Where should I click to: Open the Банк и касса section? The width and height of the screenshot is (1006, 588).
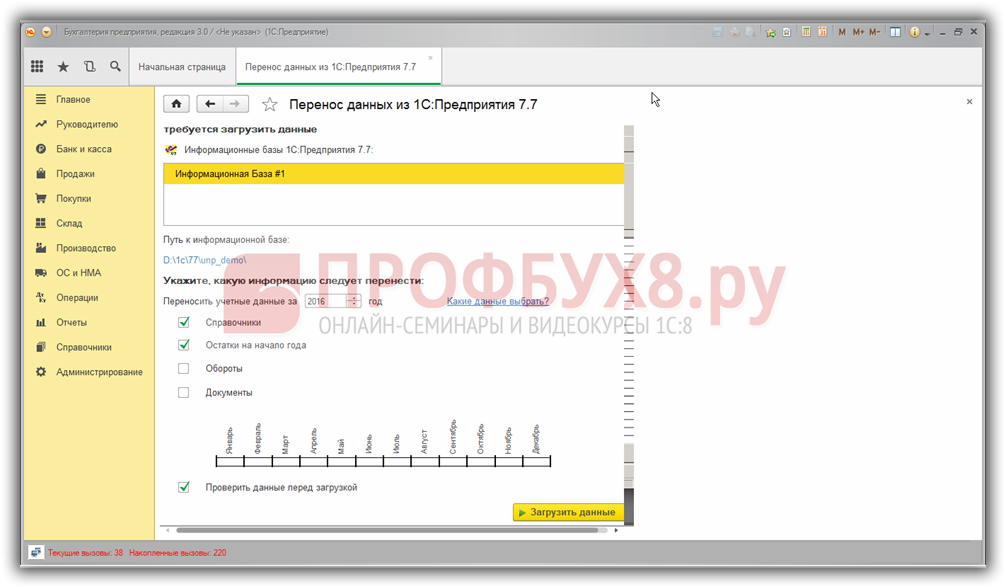[83, 149]
